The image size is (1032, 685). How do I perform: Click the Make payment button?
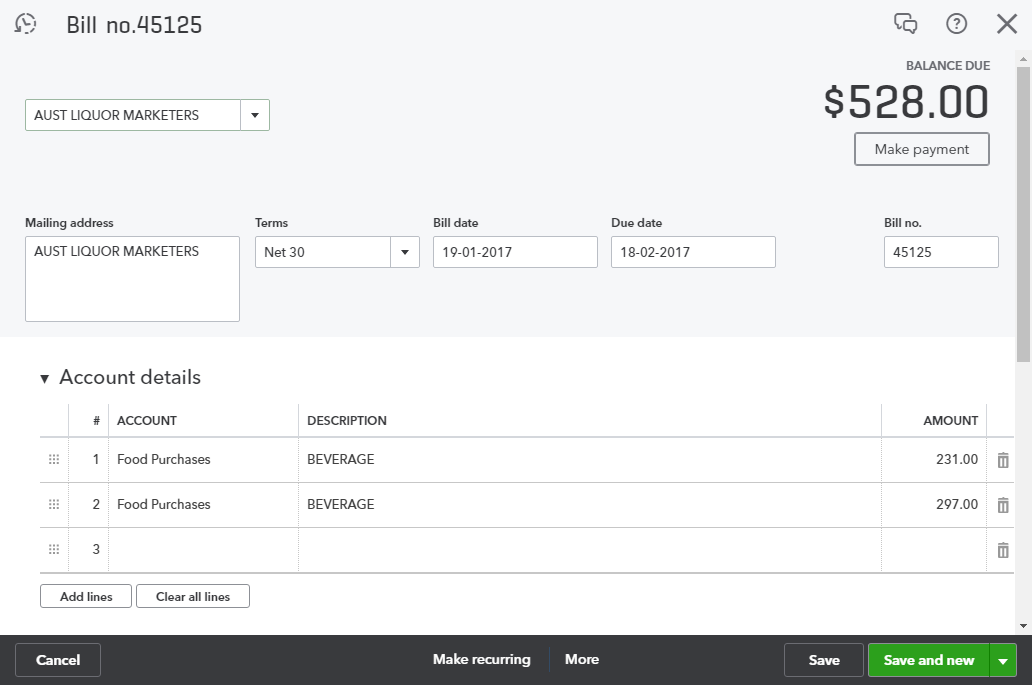click(921, 149)
